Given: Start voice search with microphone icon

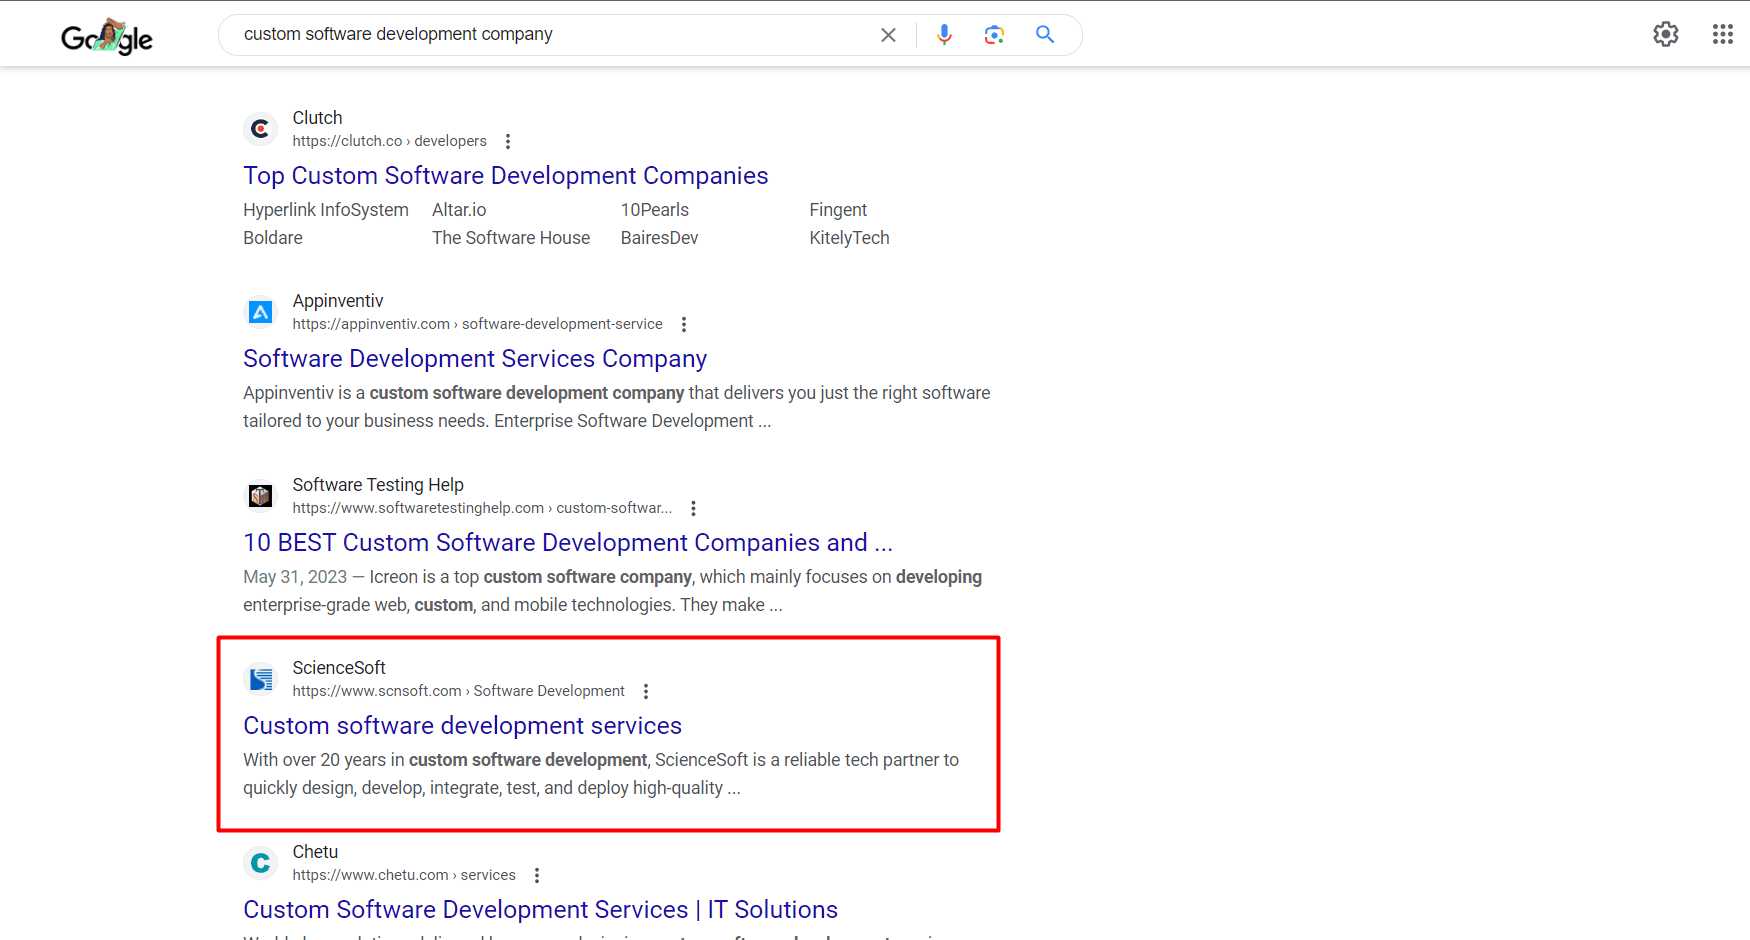Looking at the screenshot, I should 944,35.
